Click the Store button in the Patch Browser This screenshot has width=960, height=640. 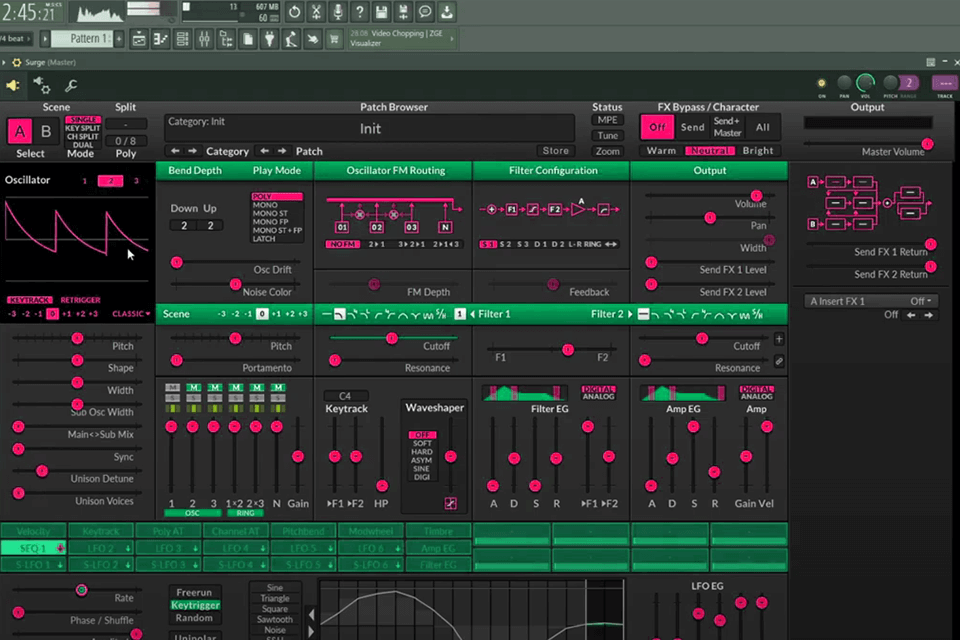558,150
